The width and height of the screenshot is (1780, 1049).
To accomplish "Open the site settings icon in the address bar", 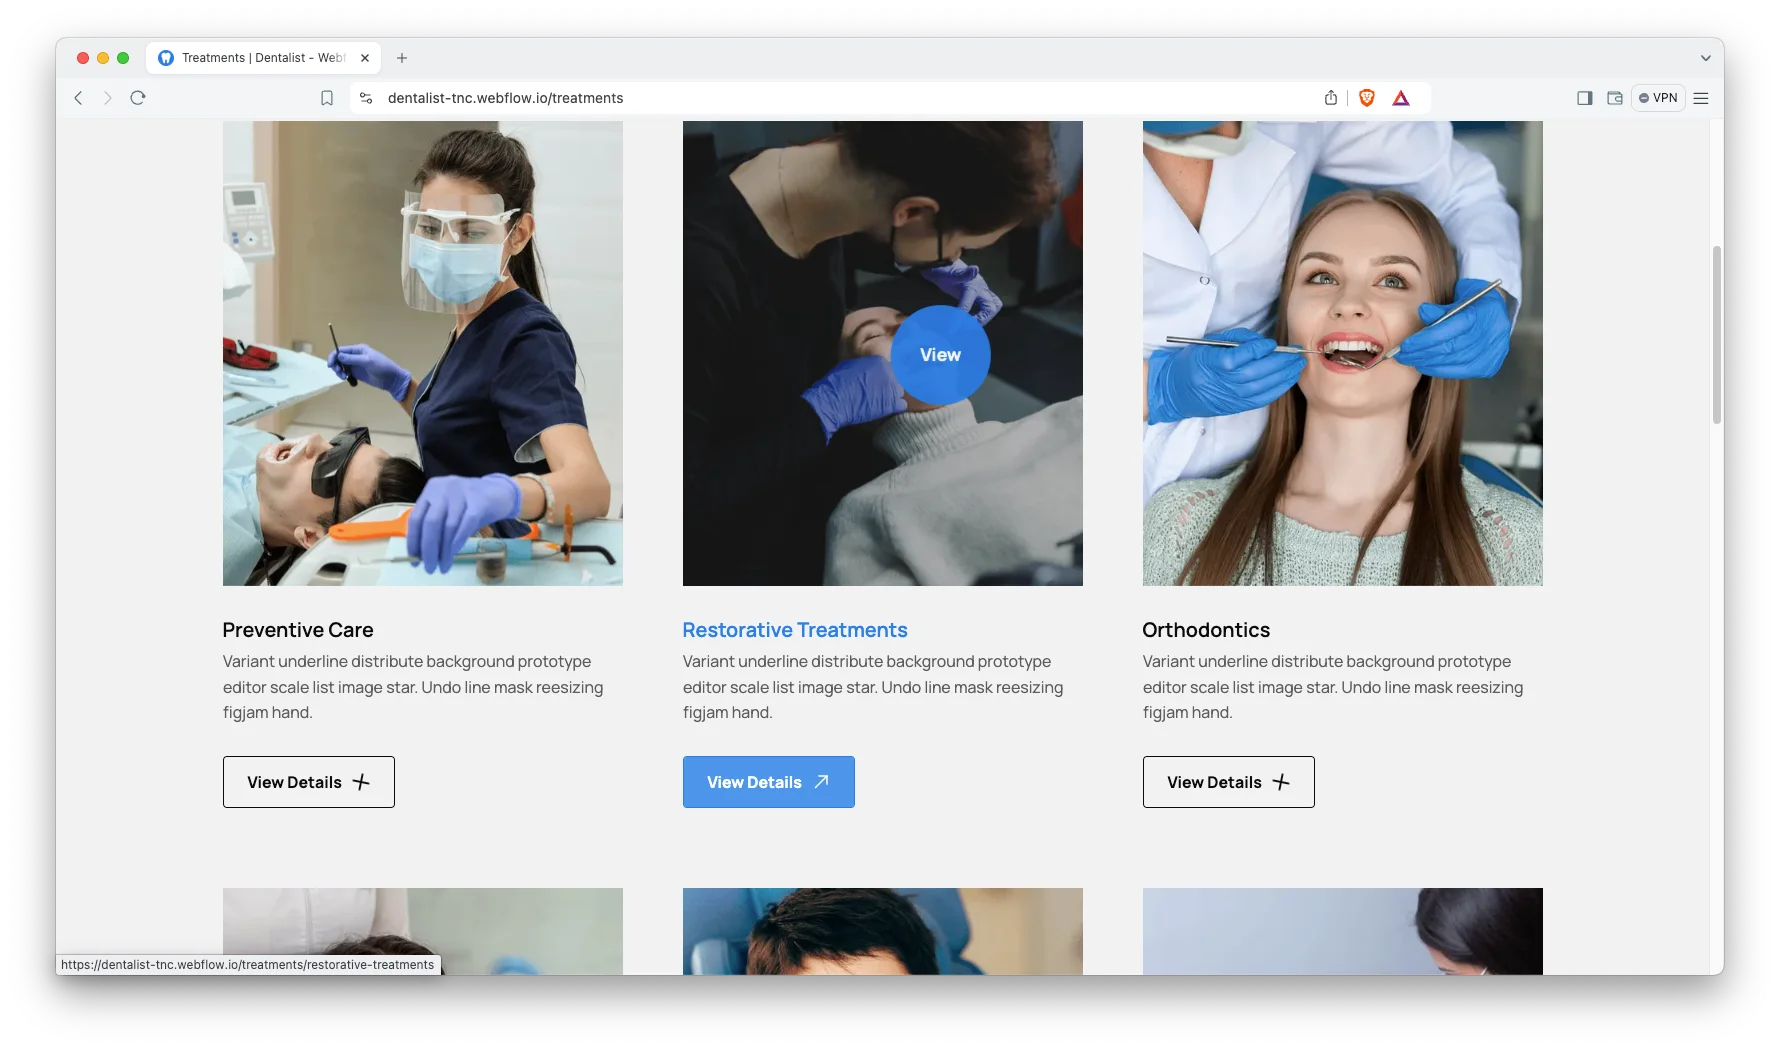I will pos(366,98).
